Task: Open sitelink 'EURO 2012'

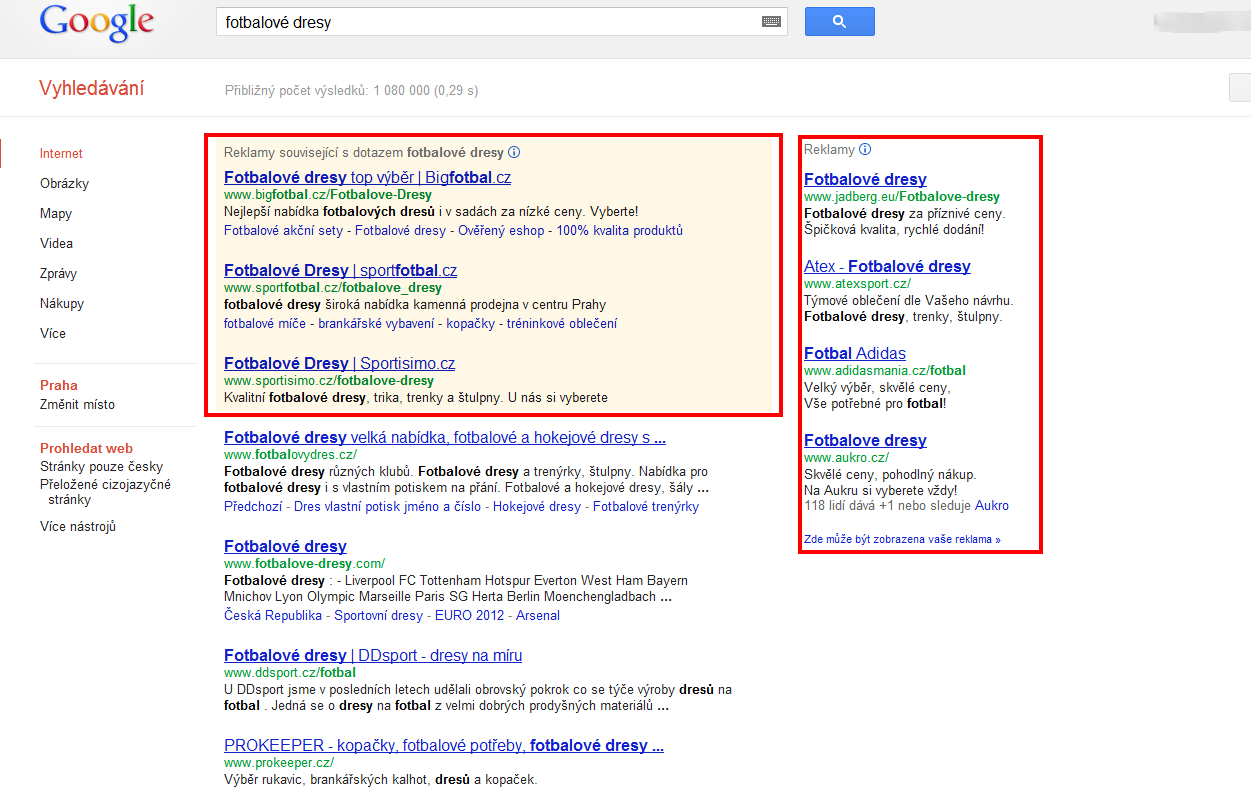Action: coord(470,616)
